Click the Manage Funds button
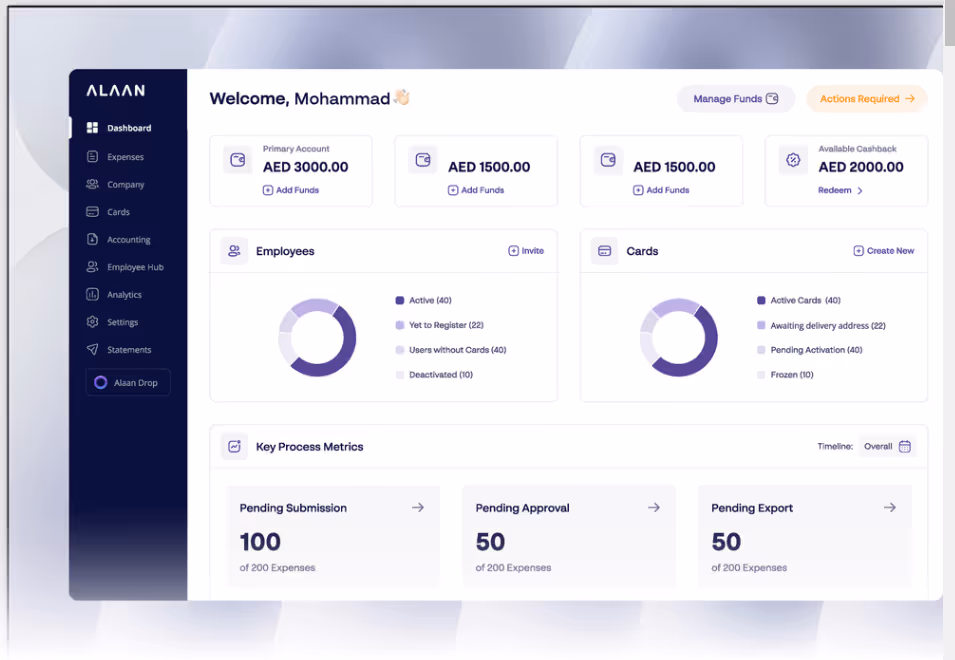This screenshot has width=955, height=660. (x=736, y=99)
